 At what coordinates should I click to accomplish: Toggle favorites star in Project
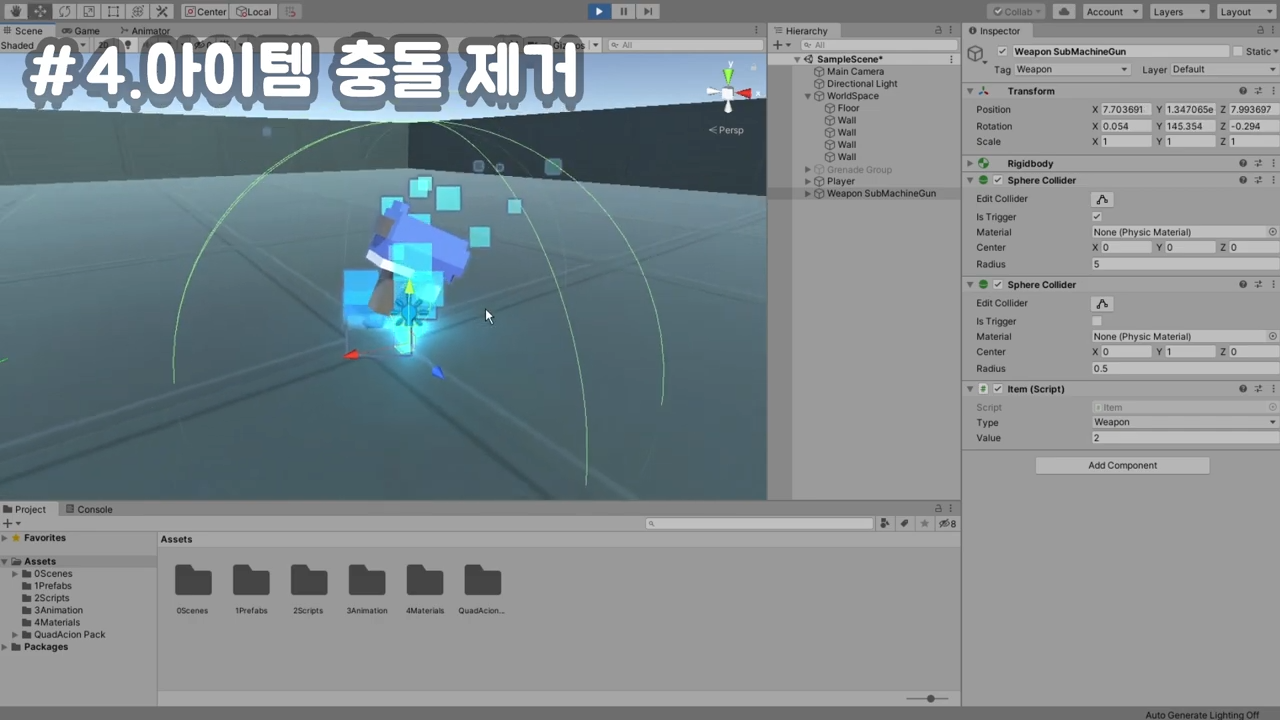[925, 523]
